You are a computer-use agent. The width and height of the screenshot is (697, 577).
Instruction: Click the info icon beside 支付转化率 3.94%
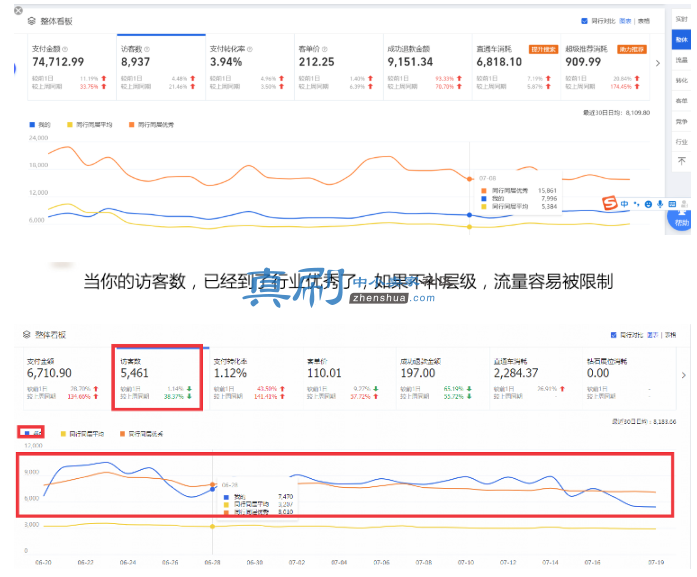pyautogui.click(x=250, y=49)
